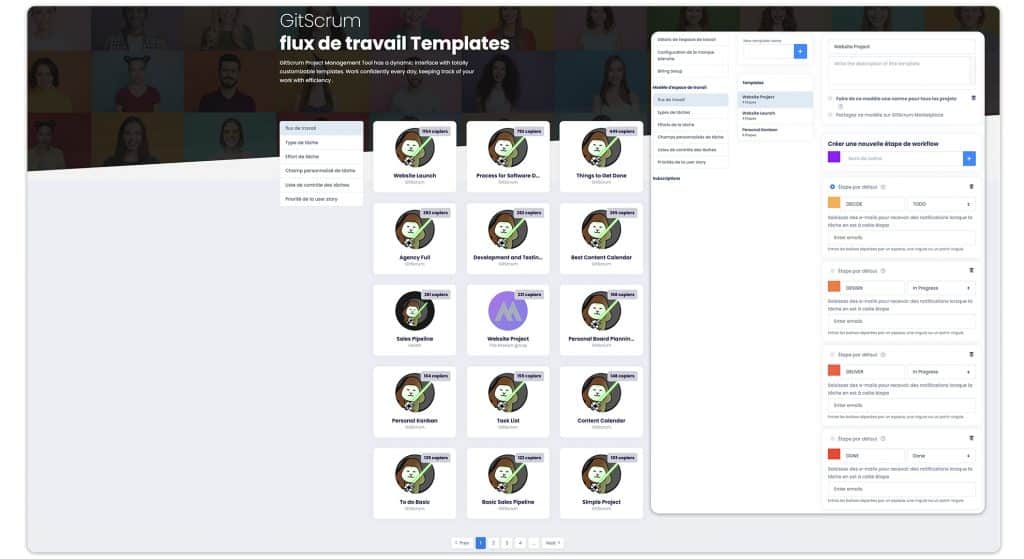Screen dimensions: 1024x559
Task: Click the template description text area
Action: pyautogui.click(x=901, y=72)
